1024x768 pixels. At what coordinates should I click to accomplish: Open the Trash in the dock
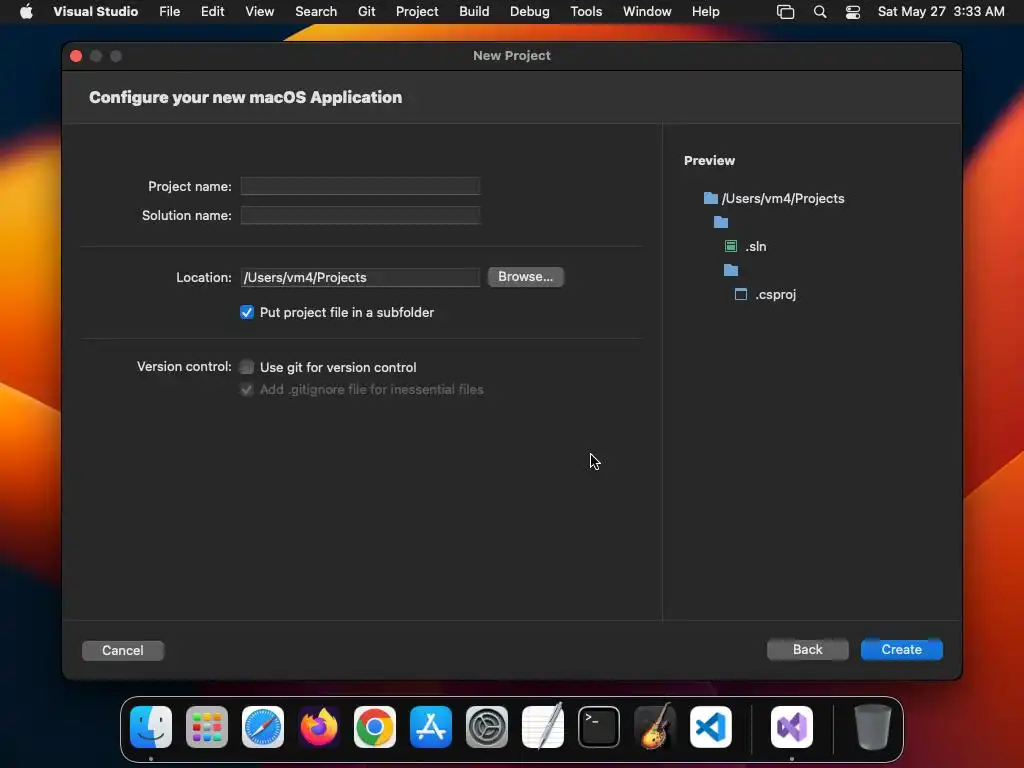click(x=872, y=727)
